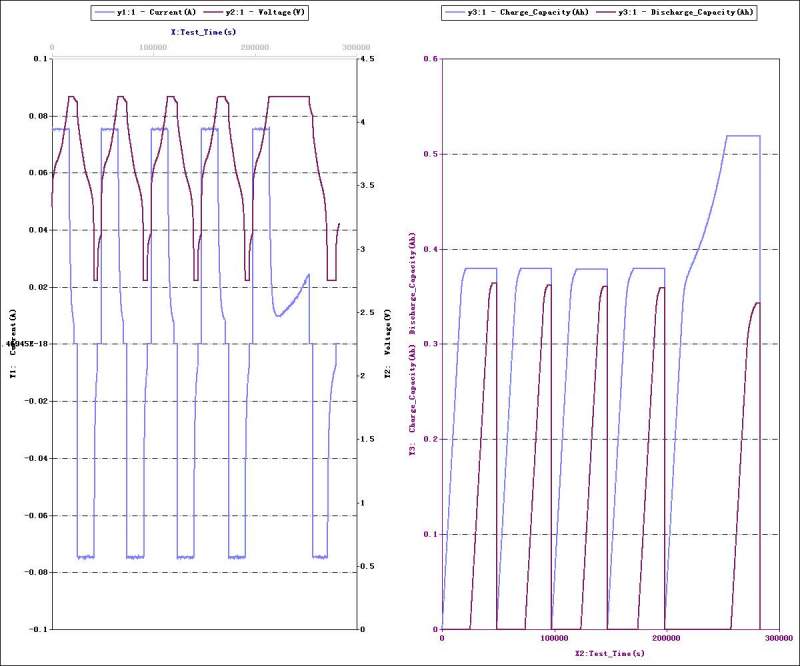Select the Current(A) legend entry

pos(145,12)
